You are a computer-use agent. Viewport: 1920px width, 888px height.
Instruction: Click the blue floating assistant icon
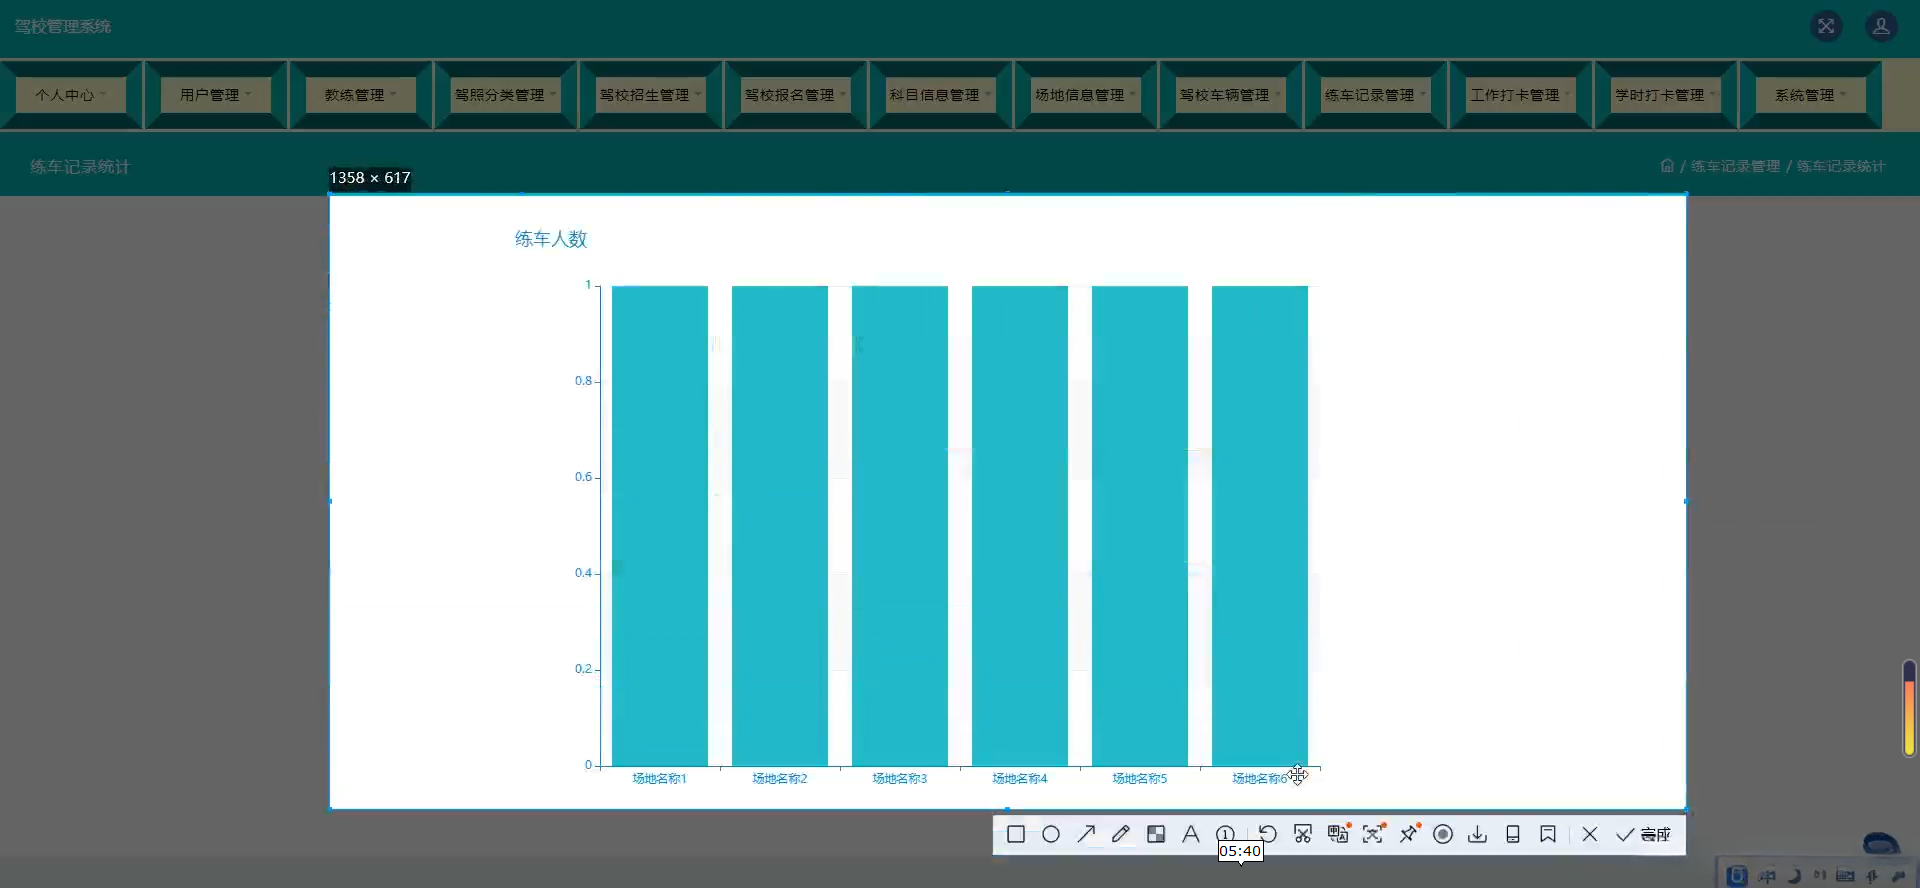coord(1881,843)
